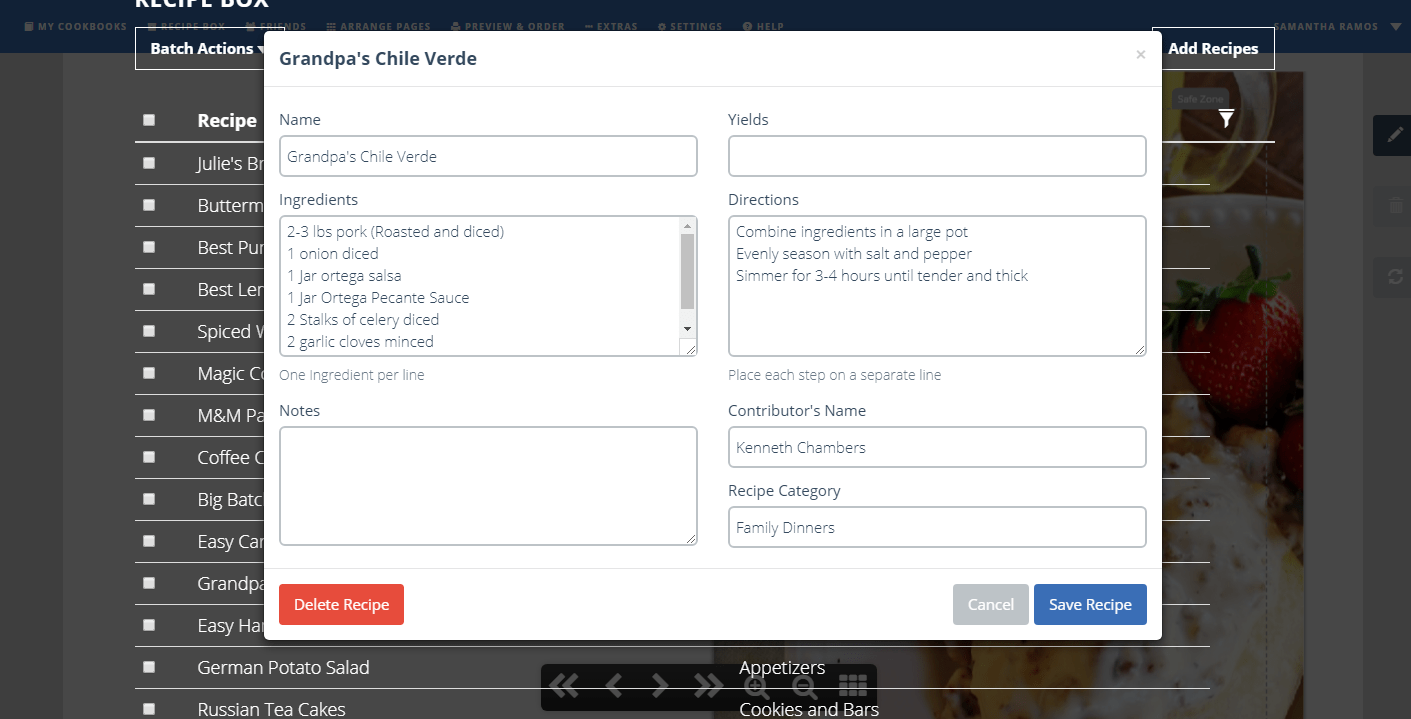Zoom out of the cookbook page preview
1411x719 pixels.
point(805,687)
